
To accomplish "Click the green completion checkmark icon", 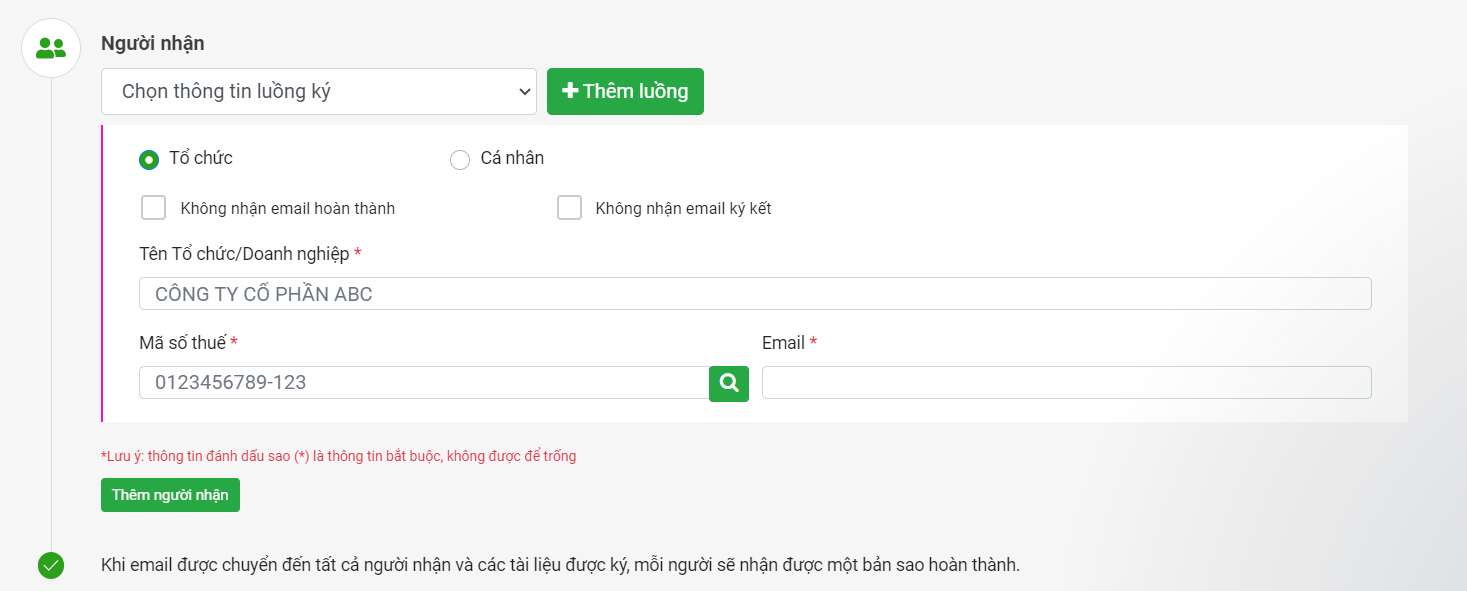I will [51, 565].
